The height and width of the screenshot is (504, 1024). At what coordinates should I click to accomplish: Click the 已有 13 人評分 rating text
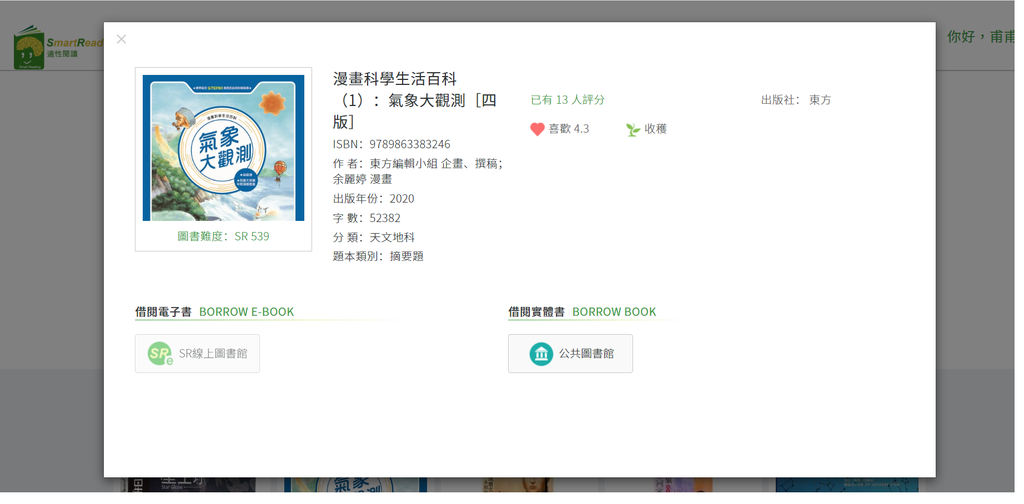coord(568,100)
